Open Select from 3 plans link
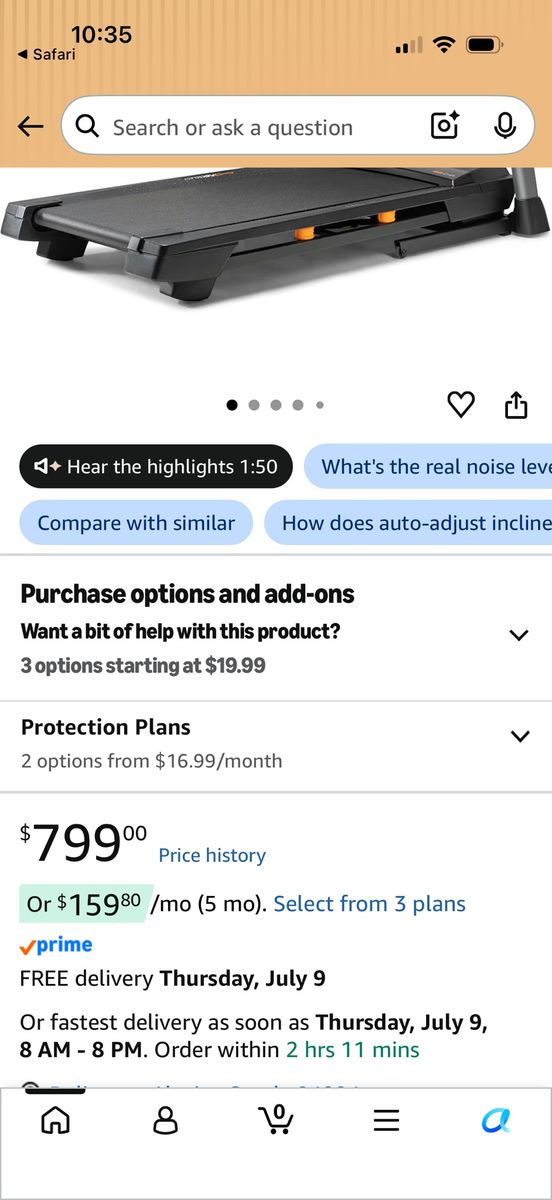This screenshot has width=552, height=1200. [x=370, y=904]
